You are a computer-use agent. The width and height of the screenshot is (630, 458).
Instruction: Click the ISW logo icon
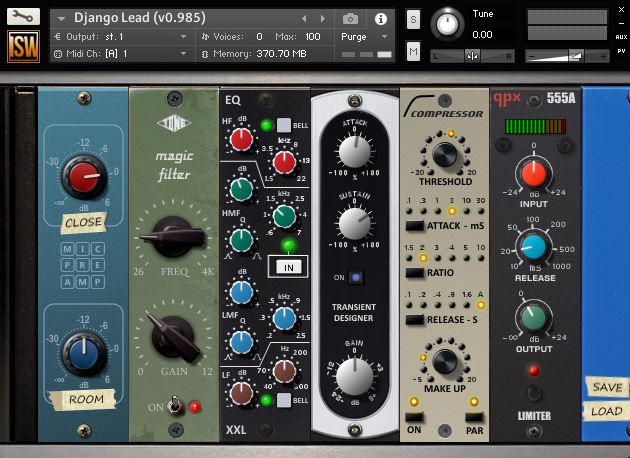23,47
